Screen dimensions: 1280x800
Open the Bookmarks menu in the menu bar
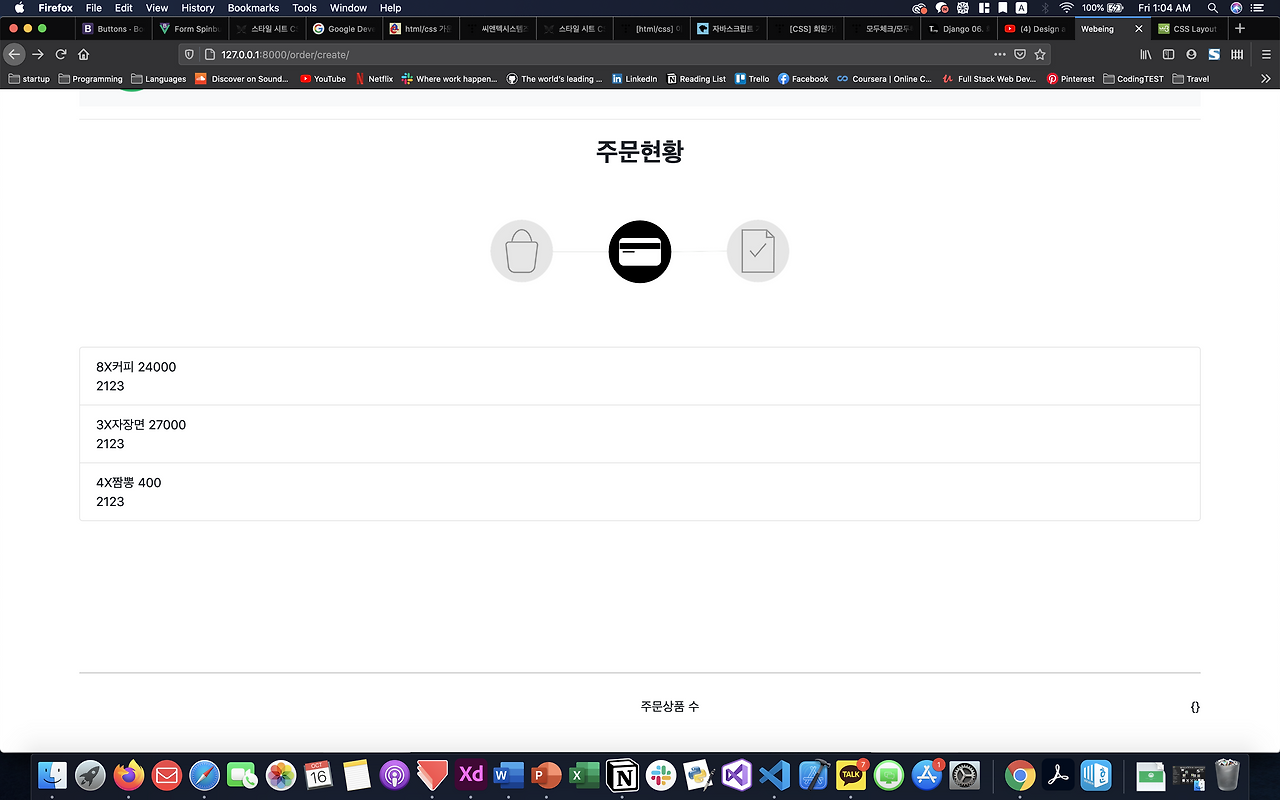(253, 8)
